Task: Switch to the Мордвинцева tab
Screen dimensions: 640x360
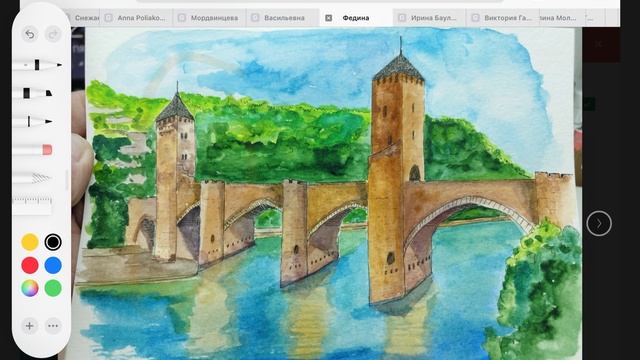Action: pyautogui.click(x=210, y=18)
